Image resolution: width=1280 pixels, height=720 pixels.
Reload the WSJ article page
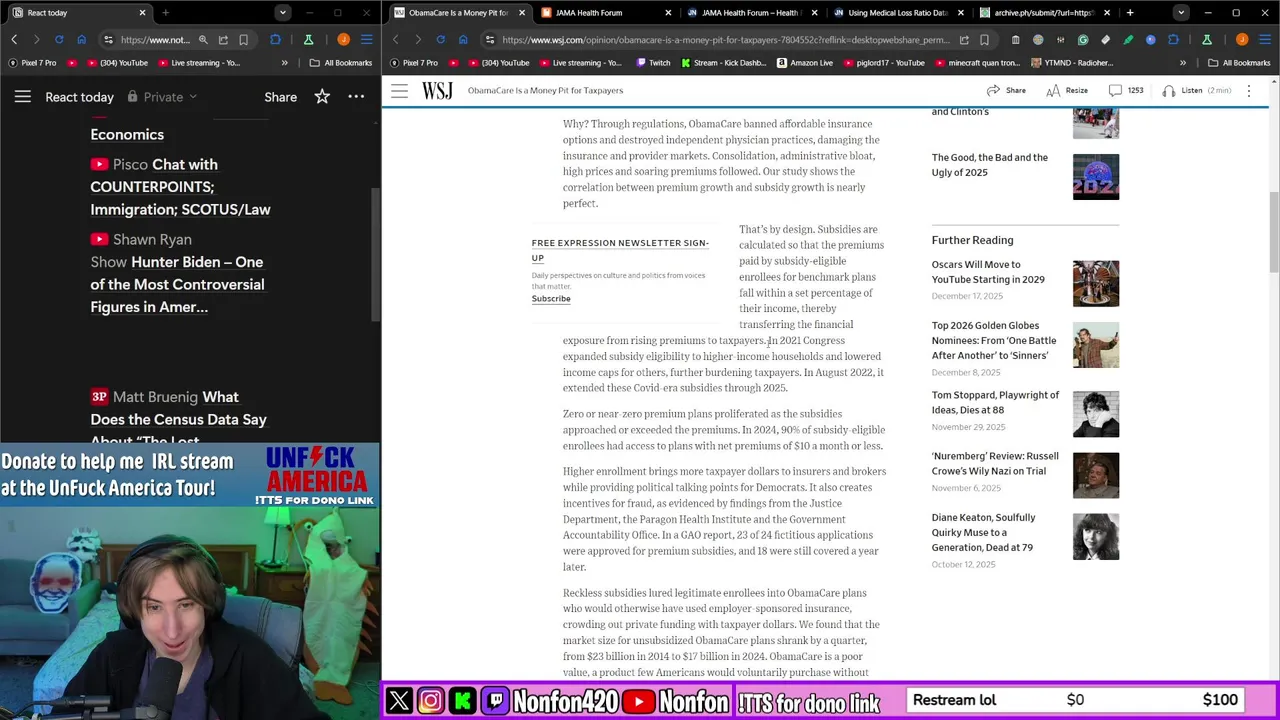[x=440, y=39]
